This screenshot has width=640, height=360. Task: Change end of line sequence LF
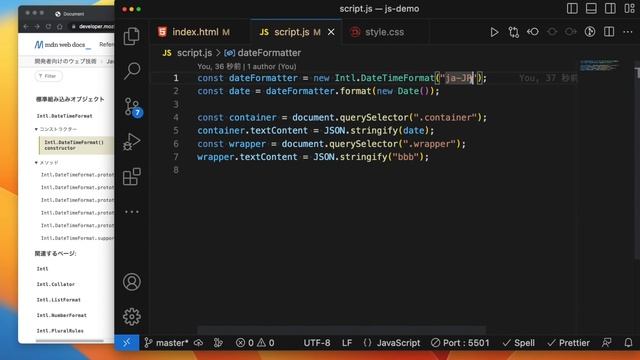point(347,343)
